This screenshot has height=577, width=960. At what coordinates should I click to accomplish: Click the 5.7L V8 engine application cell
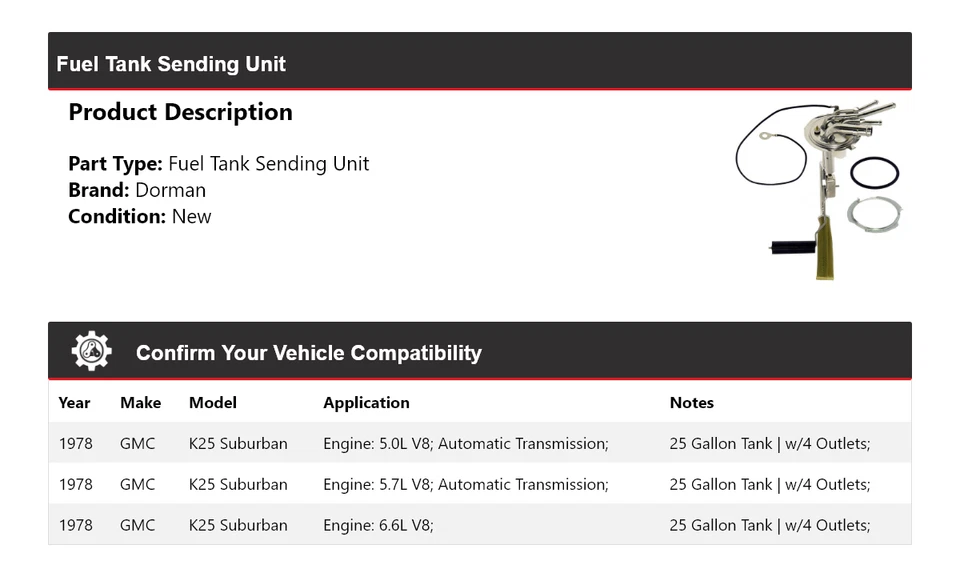click(465, 484)
